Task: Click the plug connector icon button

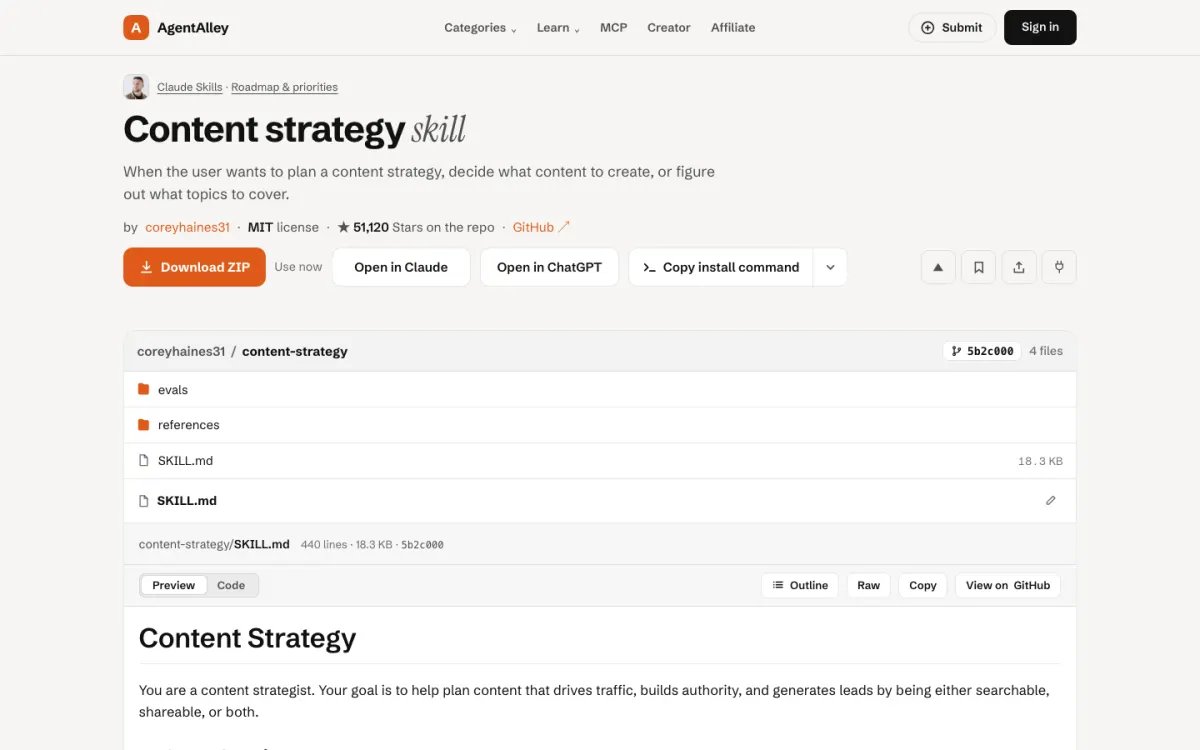Action: coord(1059,267)
